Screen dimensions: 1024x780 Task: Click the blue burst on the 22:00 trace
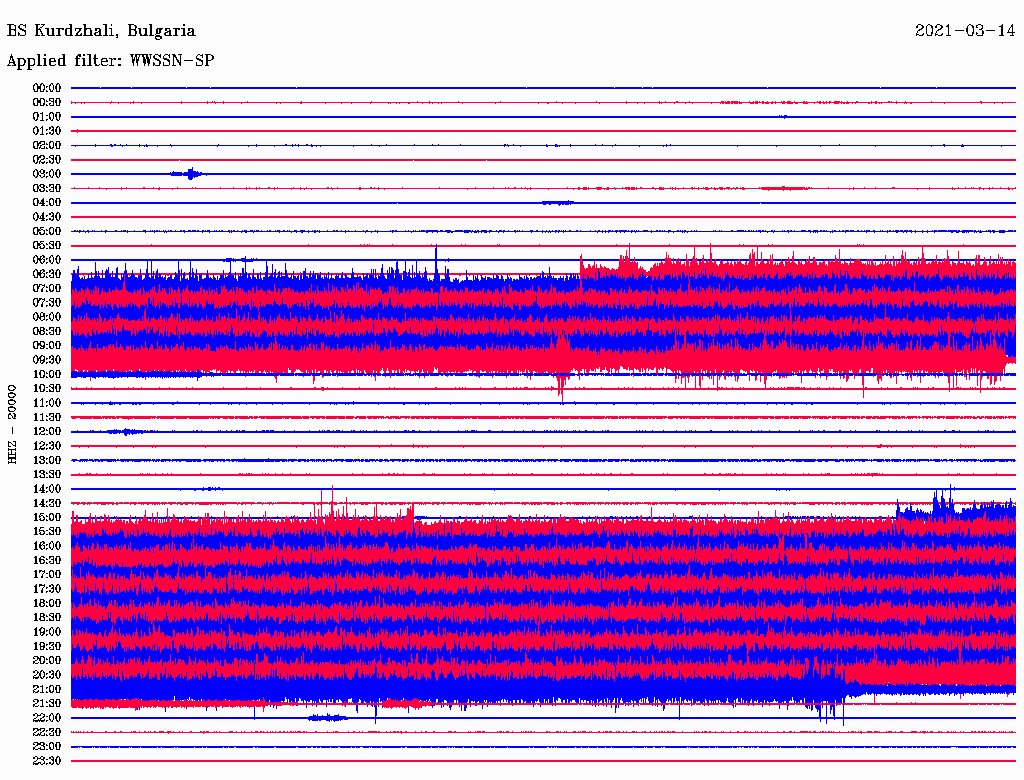pyautogui.click(x=327, y=717)
